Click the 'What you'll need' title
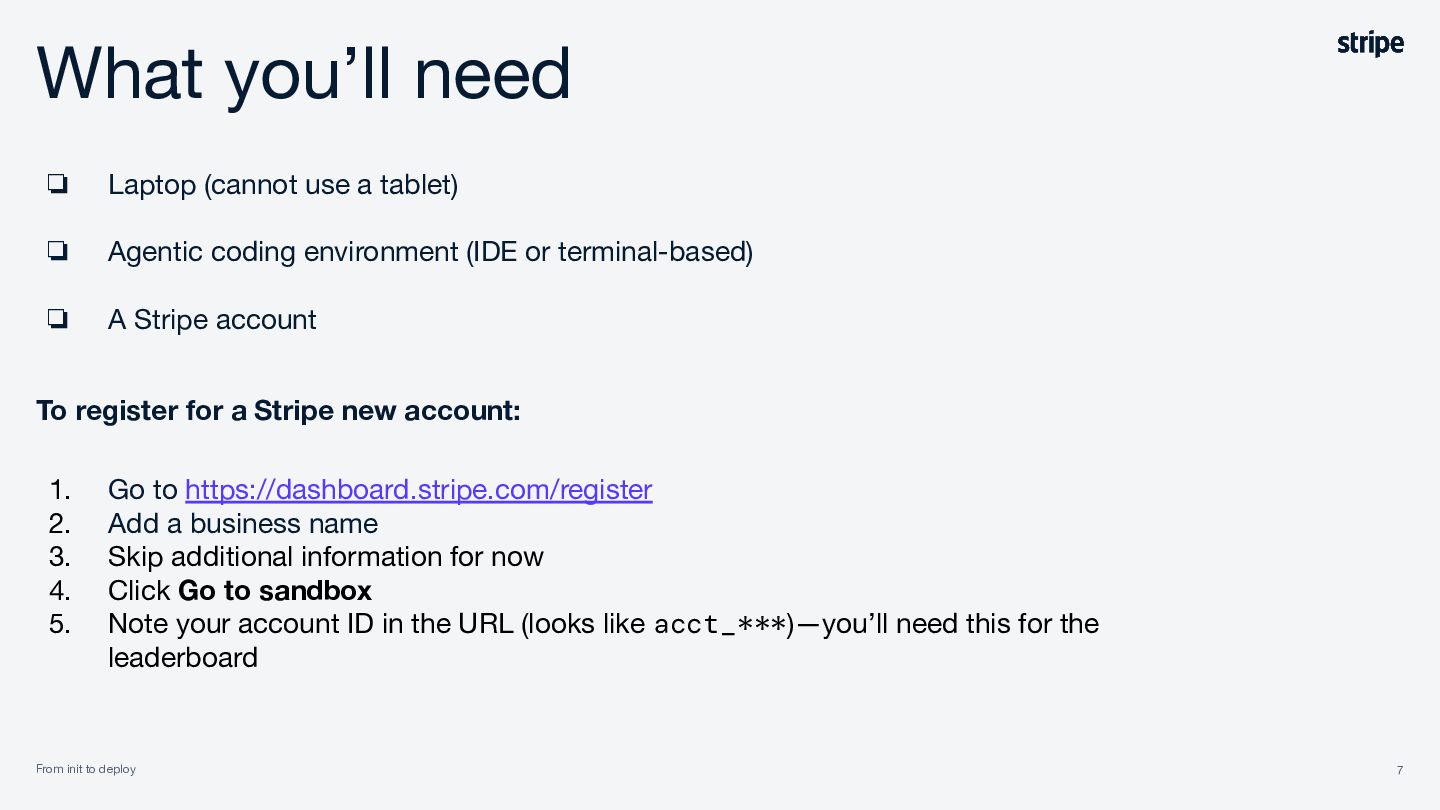This screenshot has height=810, width=1440. pyautogui.click(x=304, y=74)
